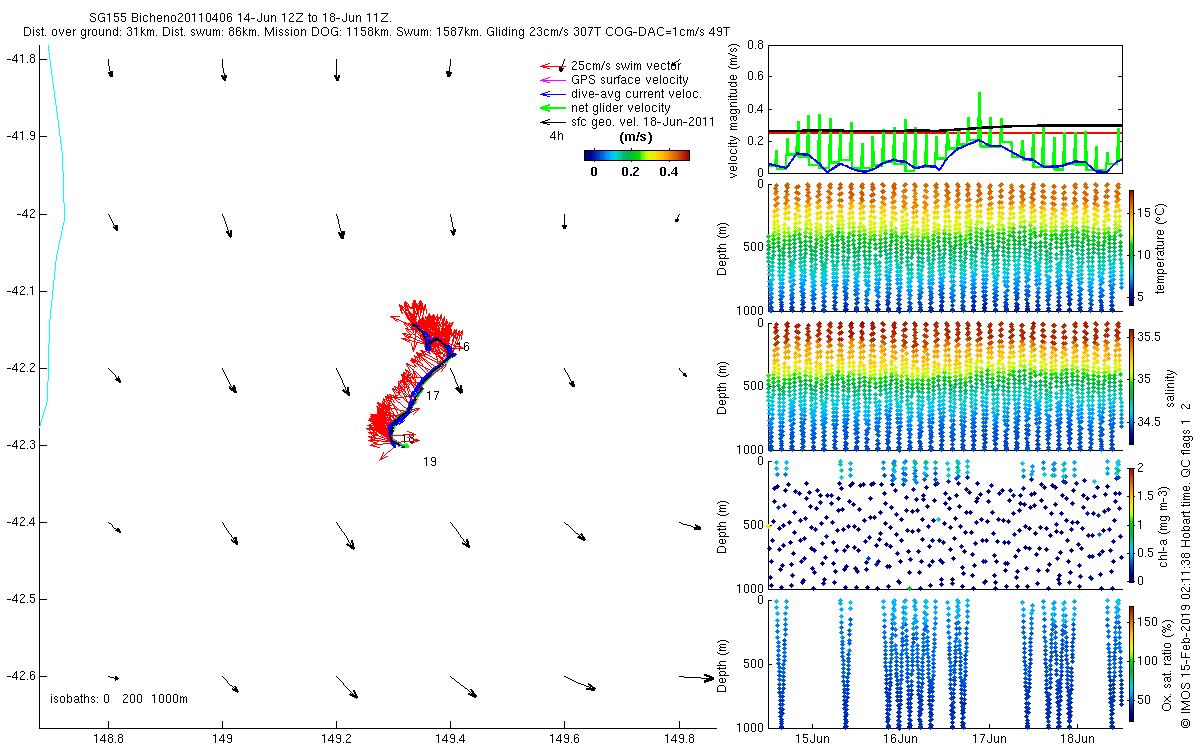Click the '15Jun' time axis tick label
The height and width of the screenshot is (750, 1200).
pos(813,738)
